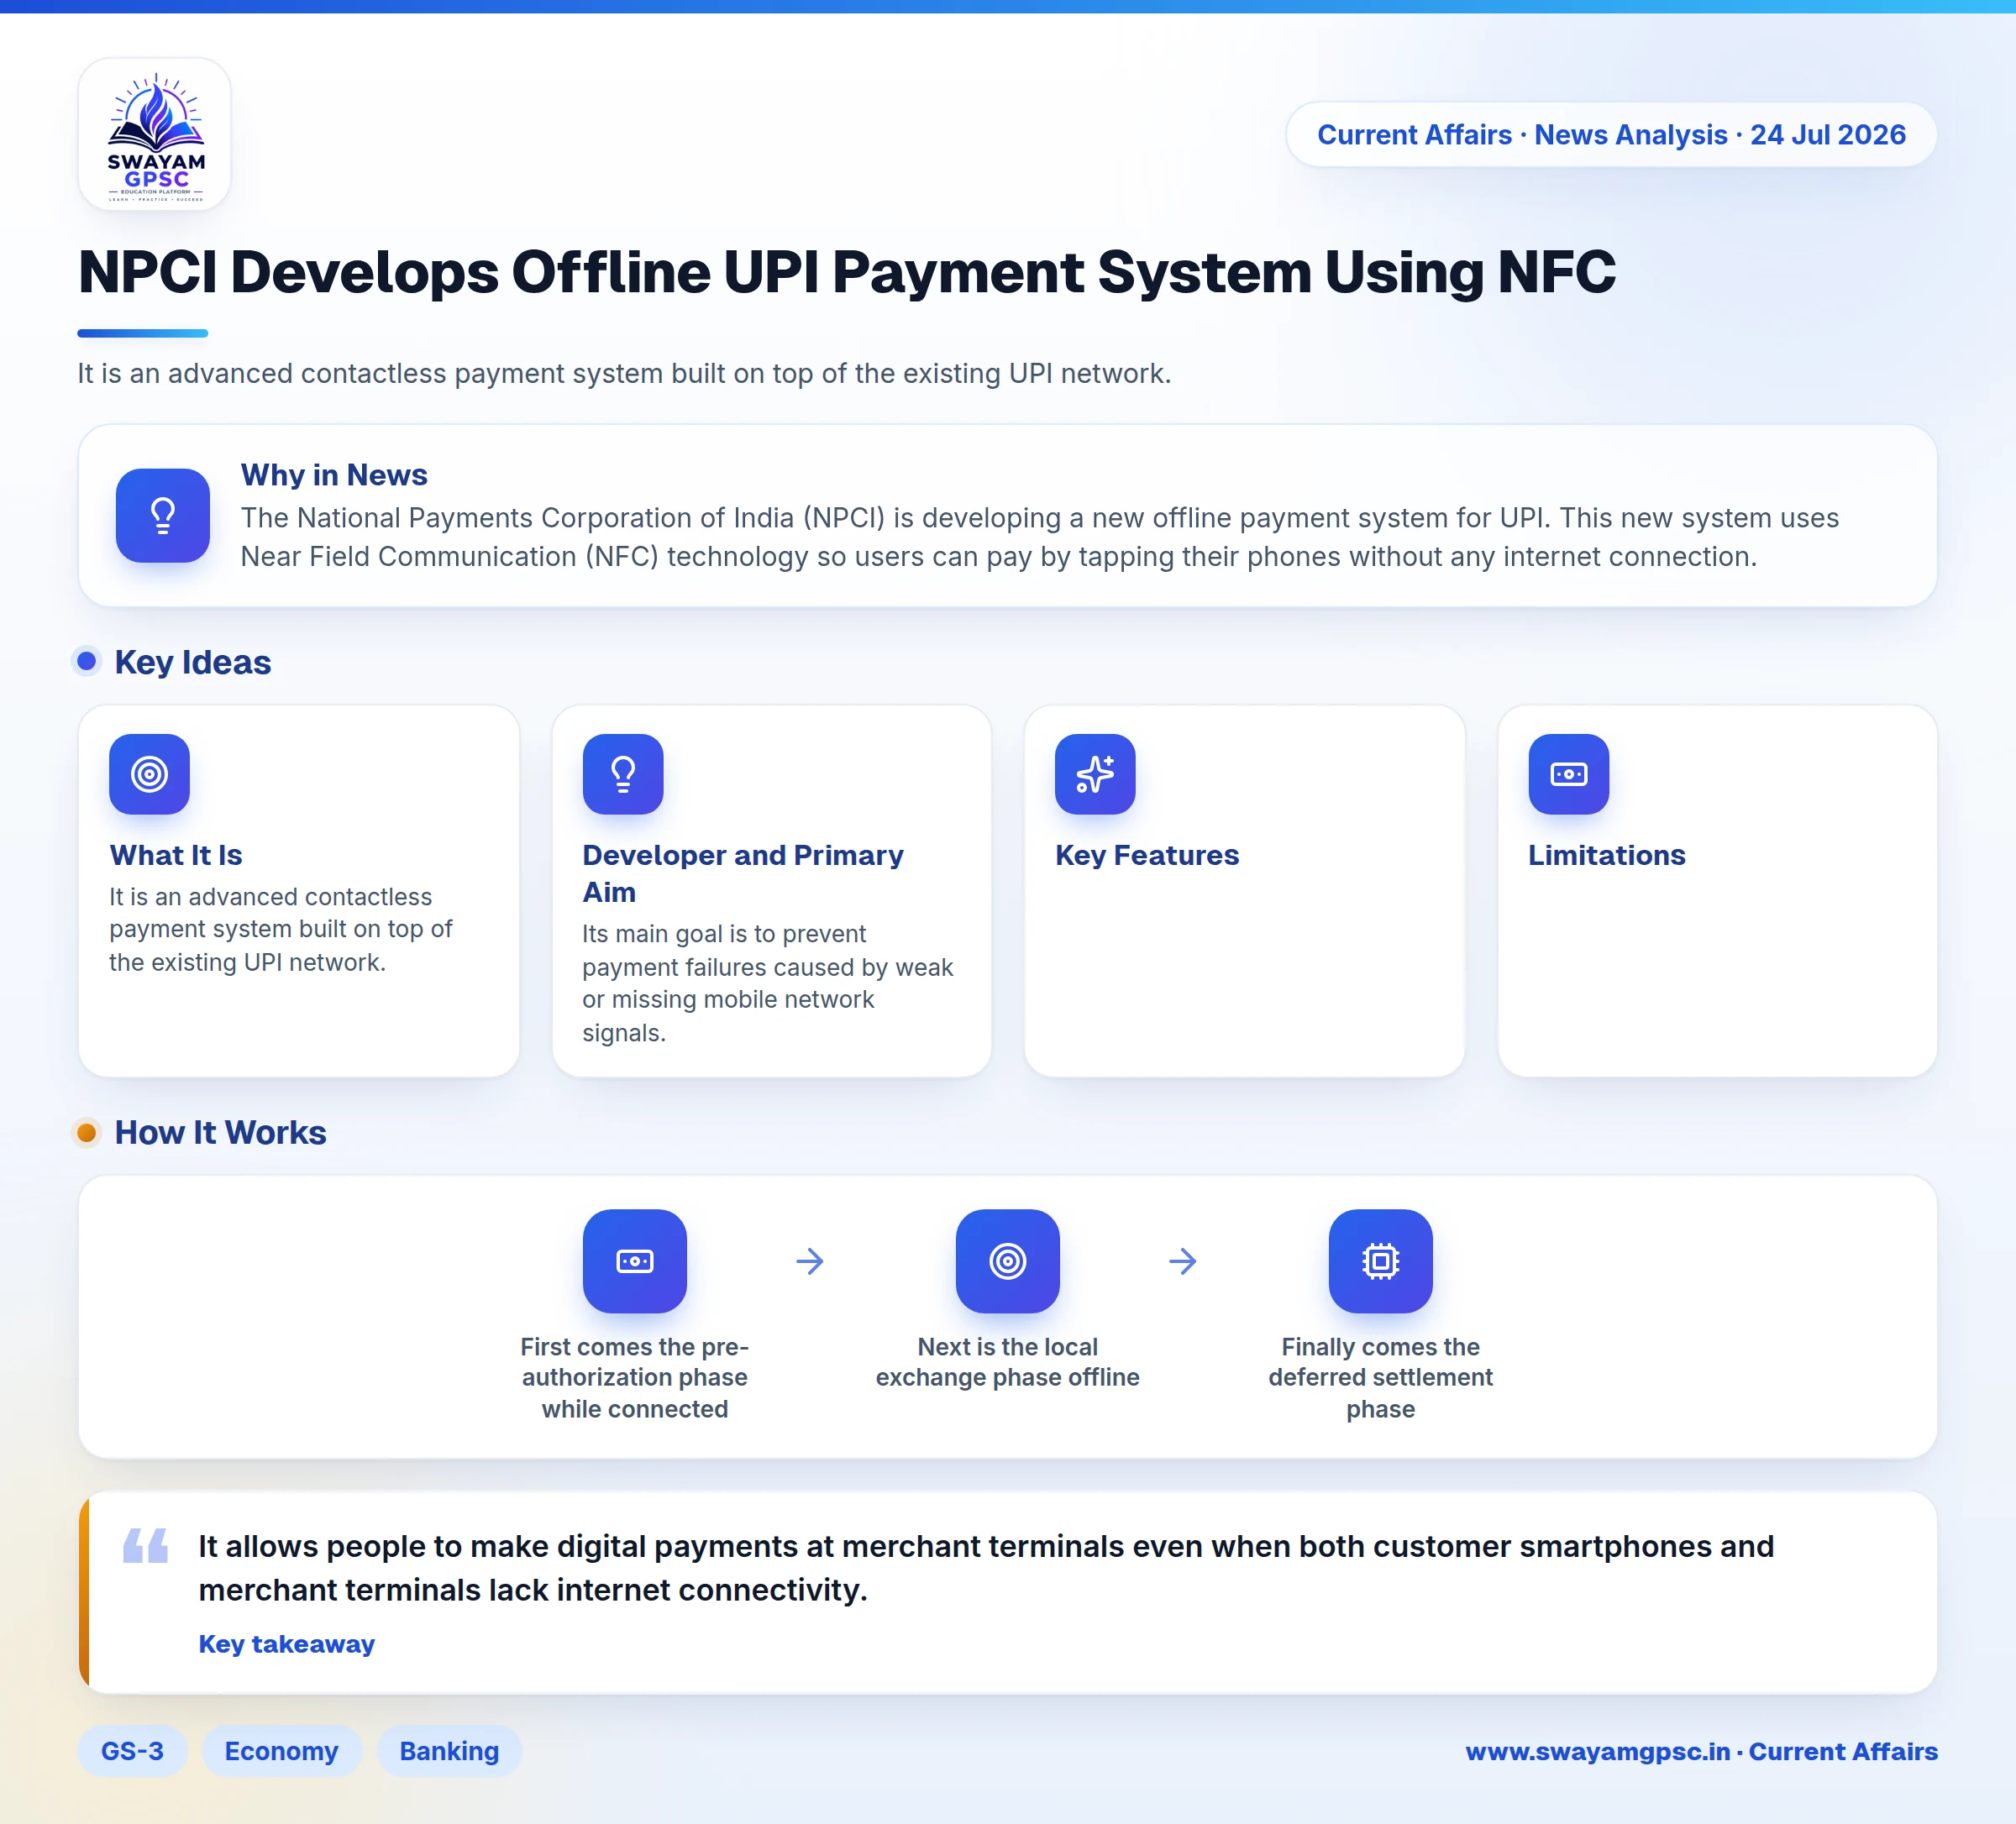Select the GS-3 tag
Image resolution: width=2016 pixels, height=1824 pixels.
(x=132, y=1751)
